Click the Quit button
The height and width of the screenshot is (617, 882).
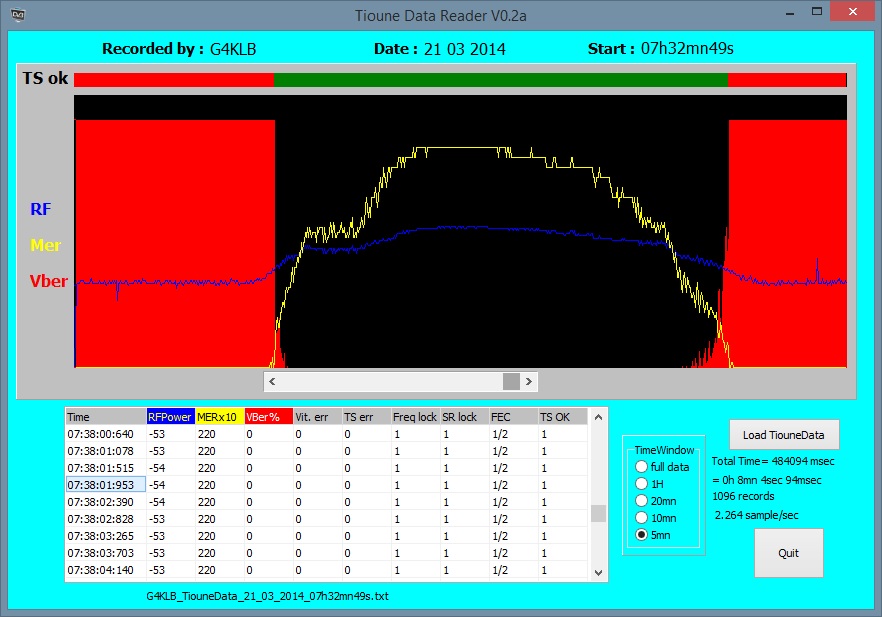(x=788, y=553)
